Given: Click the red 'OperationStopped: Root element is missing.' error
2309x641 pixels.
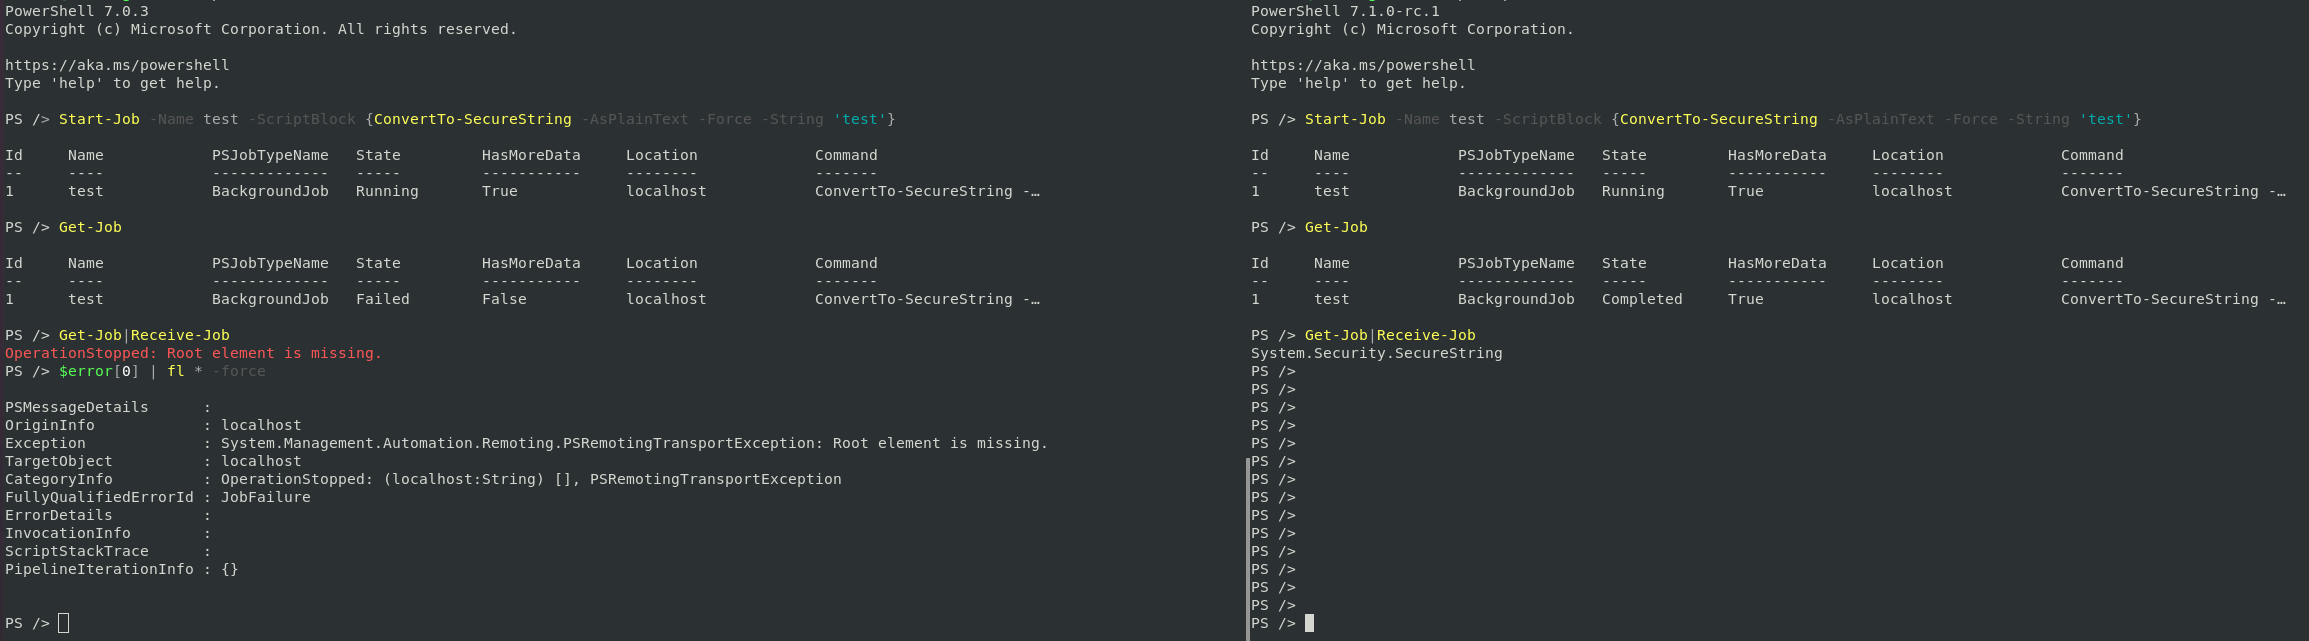Looking at the screenshot, I should [x=194, y=353].
